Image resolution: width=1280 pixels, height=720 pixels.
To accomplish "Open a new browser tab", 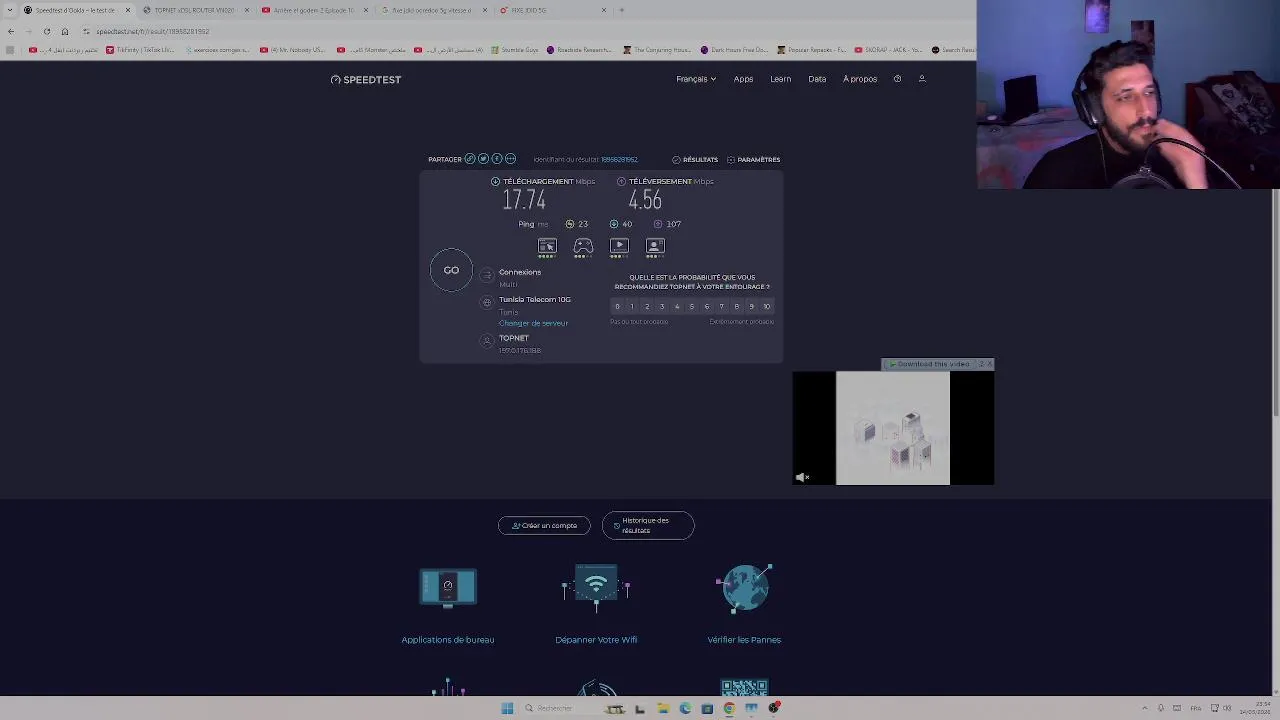I will 621,10.
